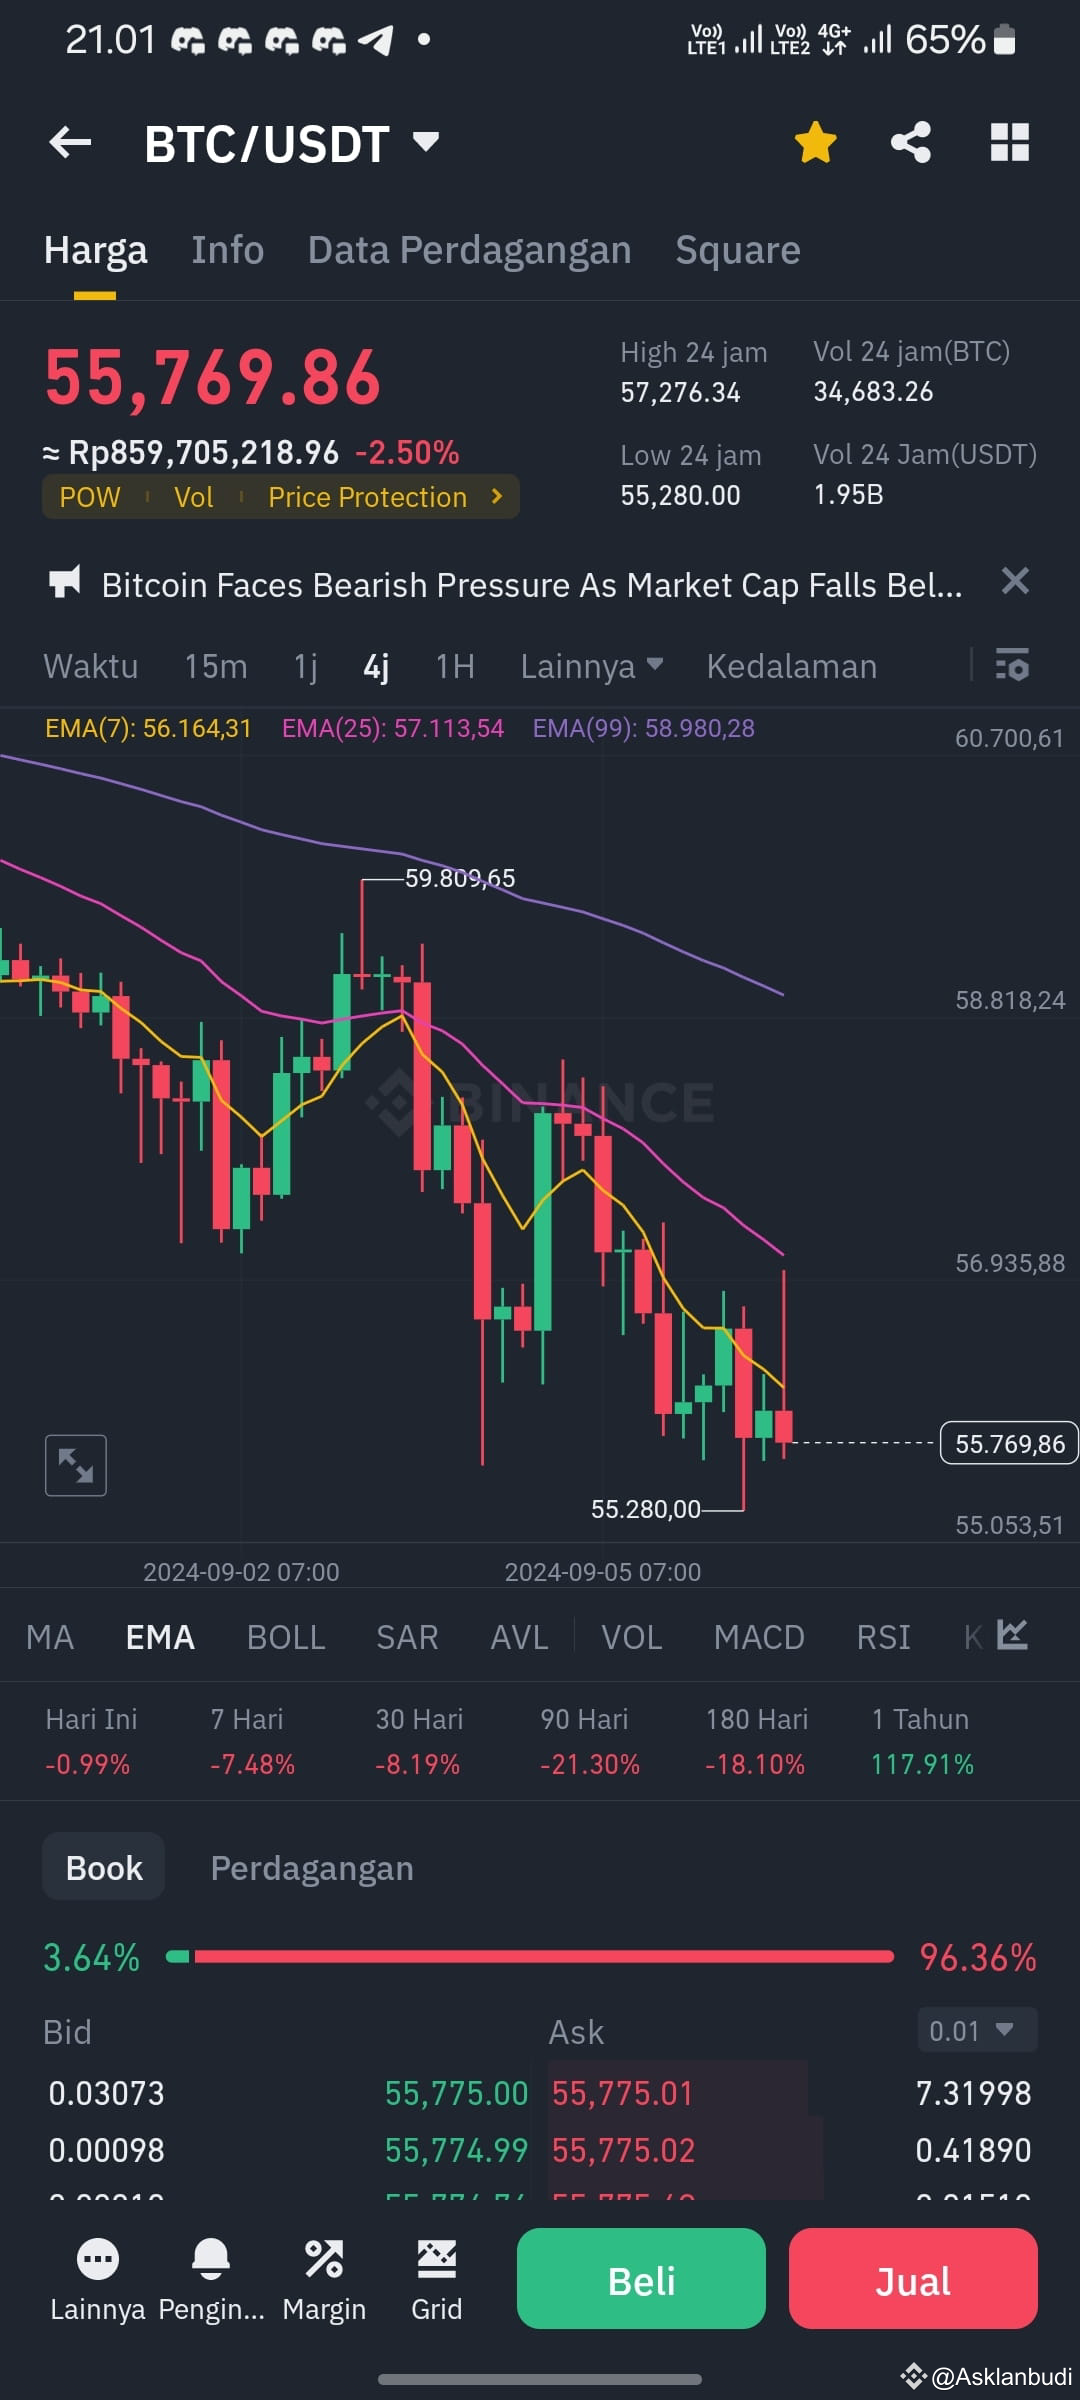The width and height of the screenshot is (1080, 2400).
Task: Open the Lainnya timeframe dropdown
Action: (x=592, y=666)
